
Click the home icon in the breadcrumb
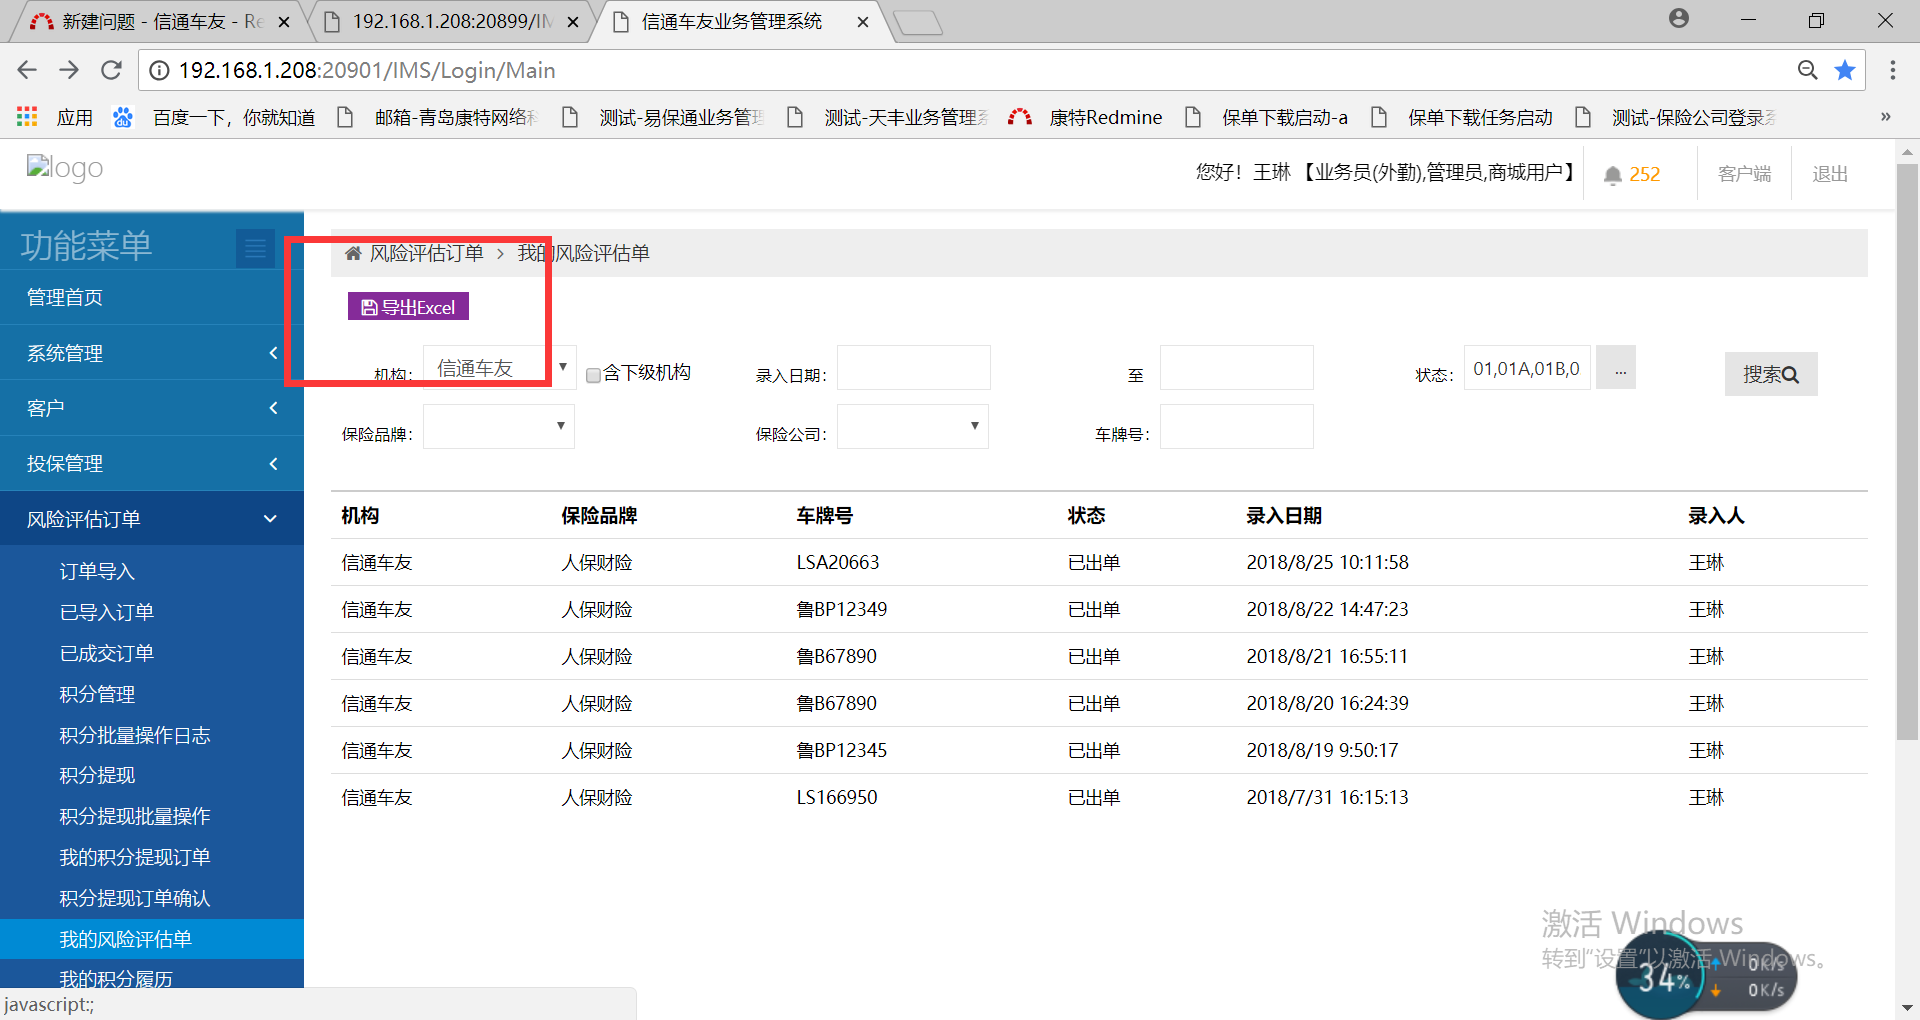click(353, 254)
